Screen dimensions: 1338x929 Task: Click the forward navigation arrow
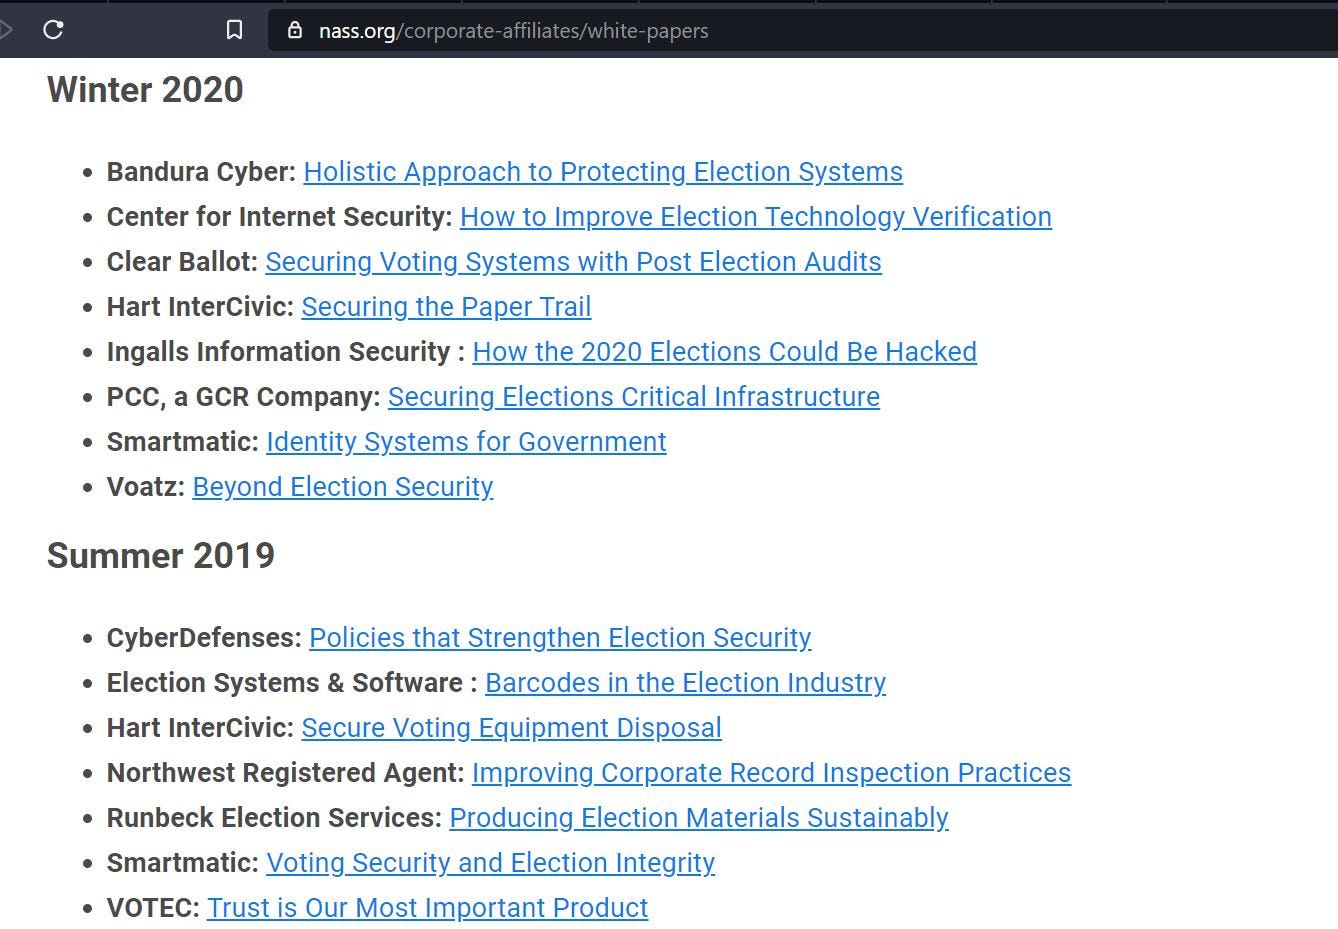[x=5, y=30]
